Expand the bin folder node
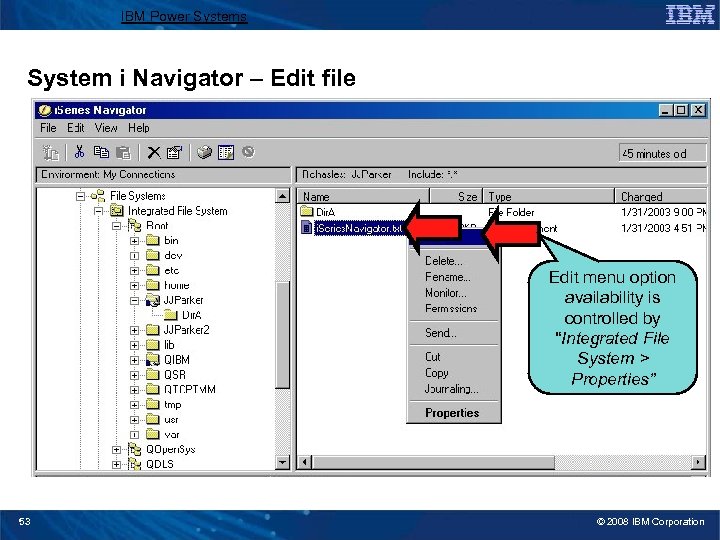This screenshot has height=540, width=720. 134,241
